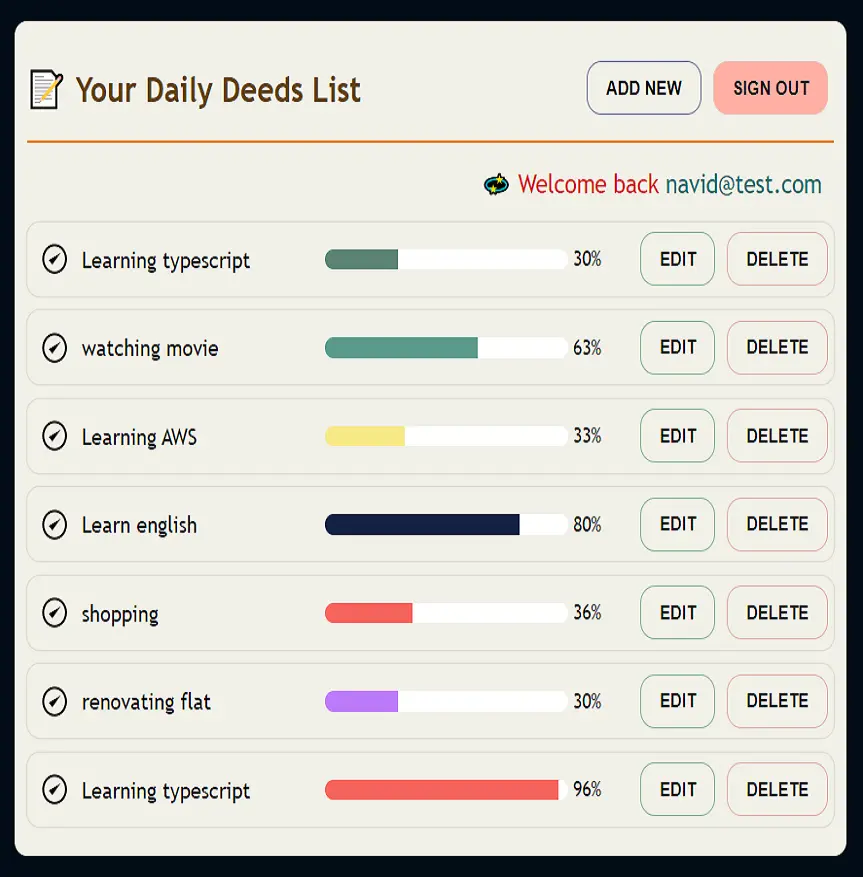
Task: Delete the Learning AWS task
Action: (x=777, y=436)
